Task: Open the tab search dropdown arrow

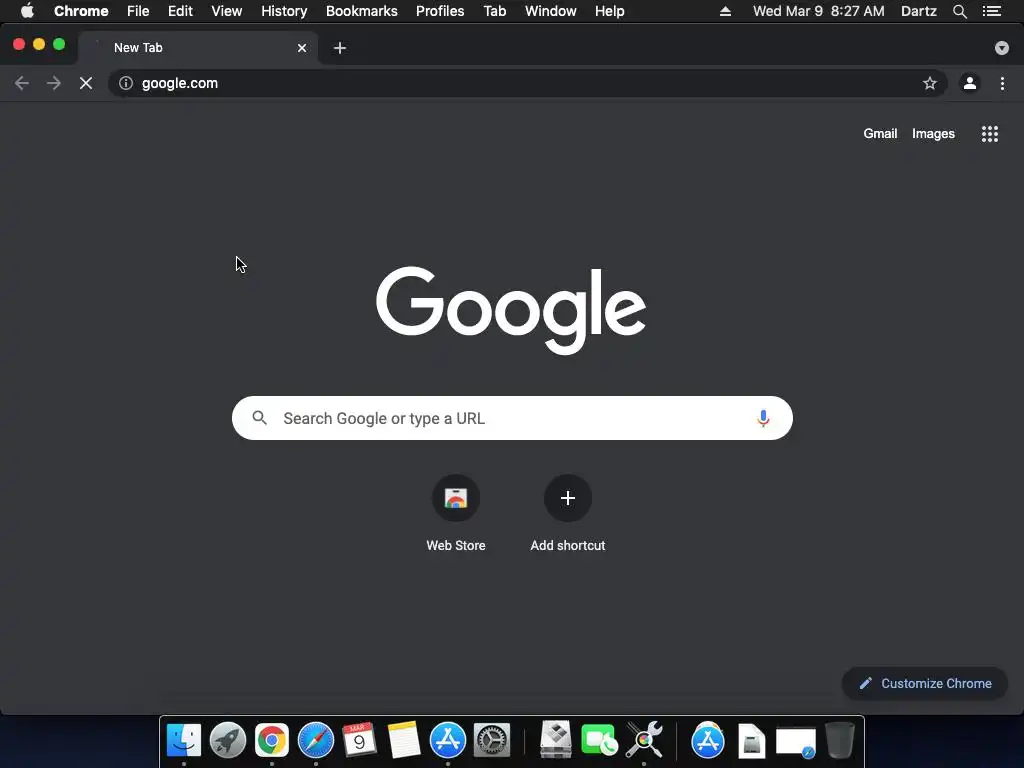Action: pyautogui.click(x=1002, y=48)
